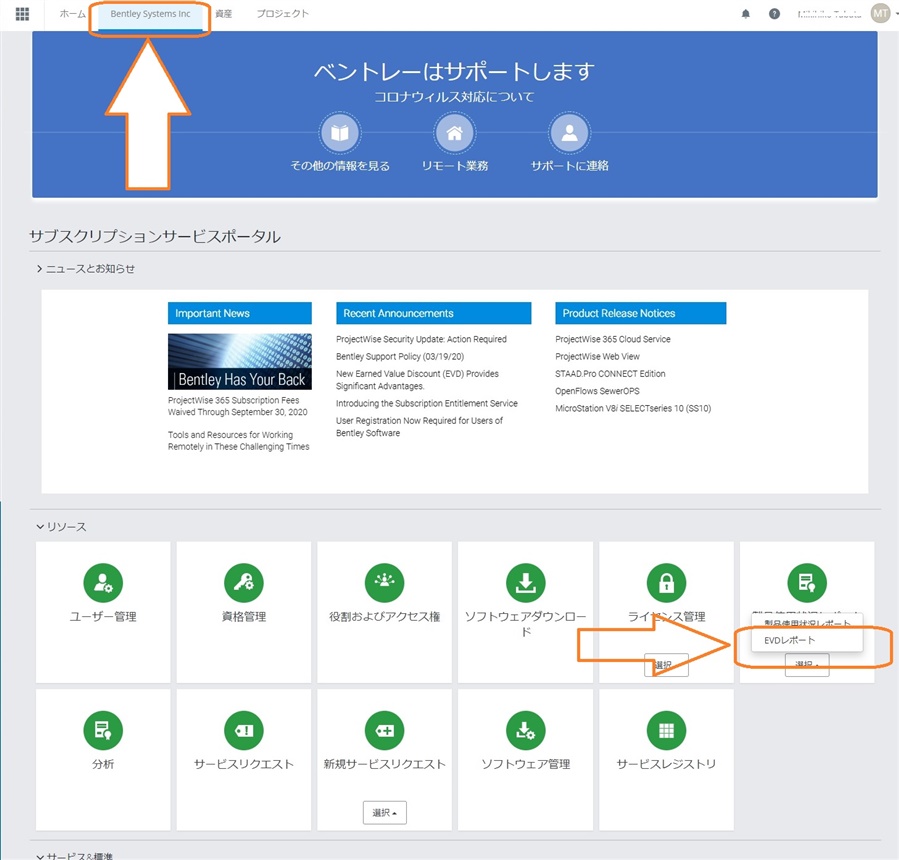Collapse サービス&標準 section
The height and width of the screenshot is (860, 899).
point(75,856)
